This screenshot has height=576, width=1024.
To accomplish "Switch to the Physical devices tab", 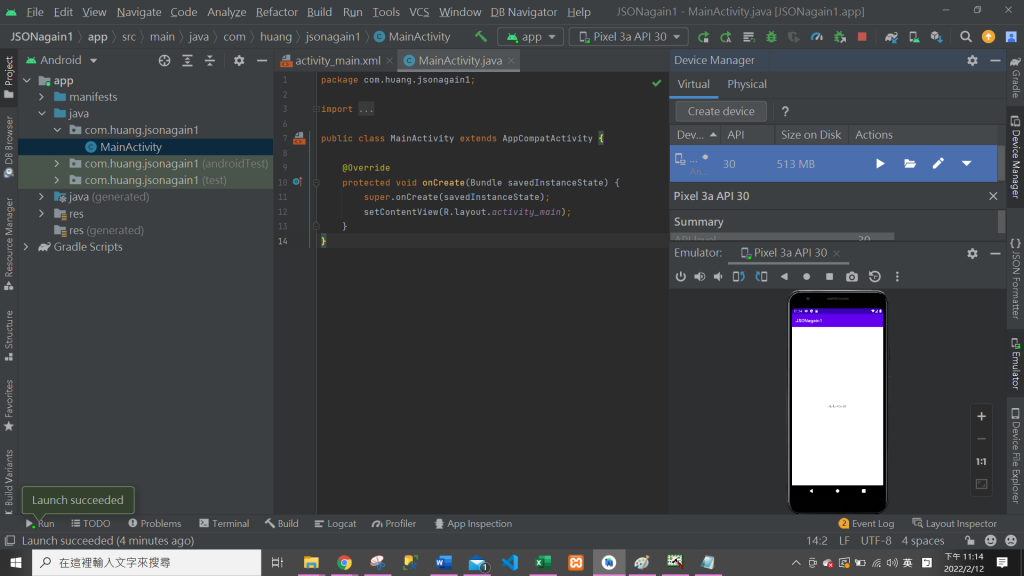I will [747, 84].
